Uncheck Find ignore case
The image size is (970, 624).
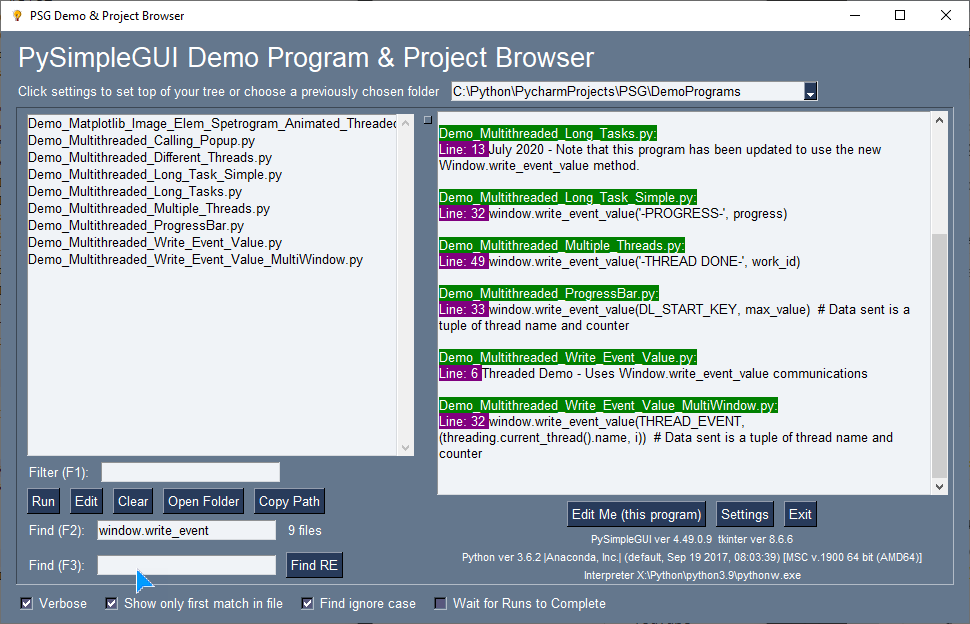click(306, 603)
